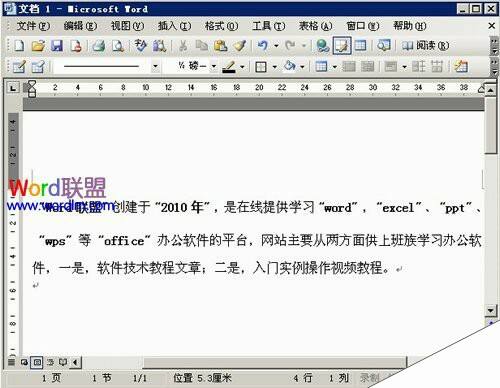Click the vertical scrollbar thumb
500x388 pixels.
click(490, 126)
